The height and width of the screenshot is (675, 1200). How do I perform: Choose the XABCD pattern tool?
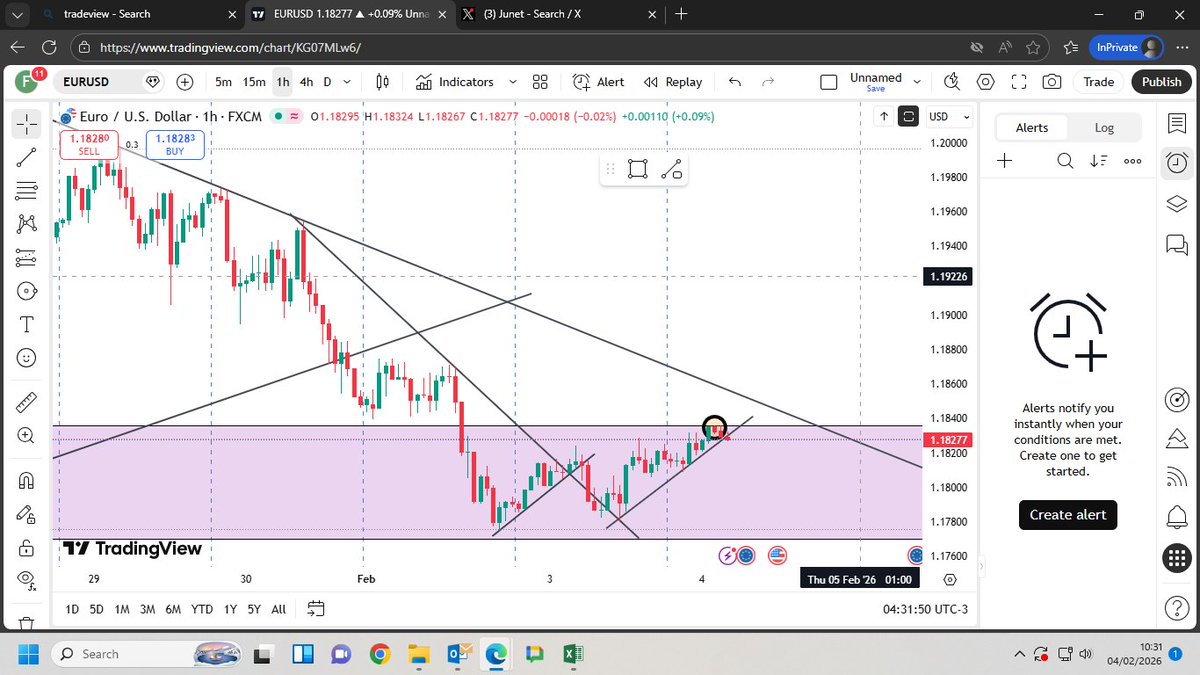pos(27,223)
